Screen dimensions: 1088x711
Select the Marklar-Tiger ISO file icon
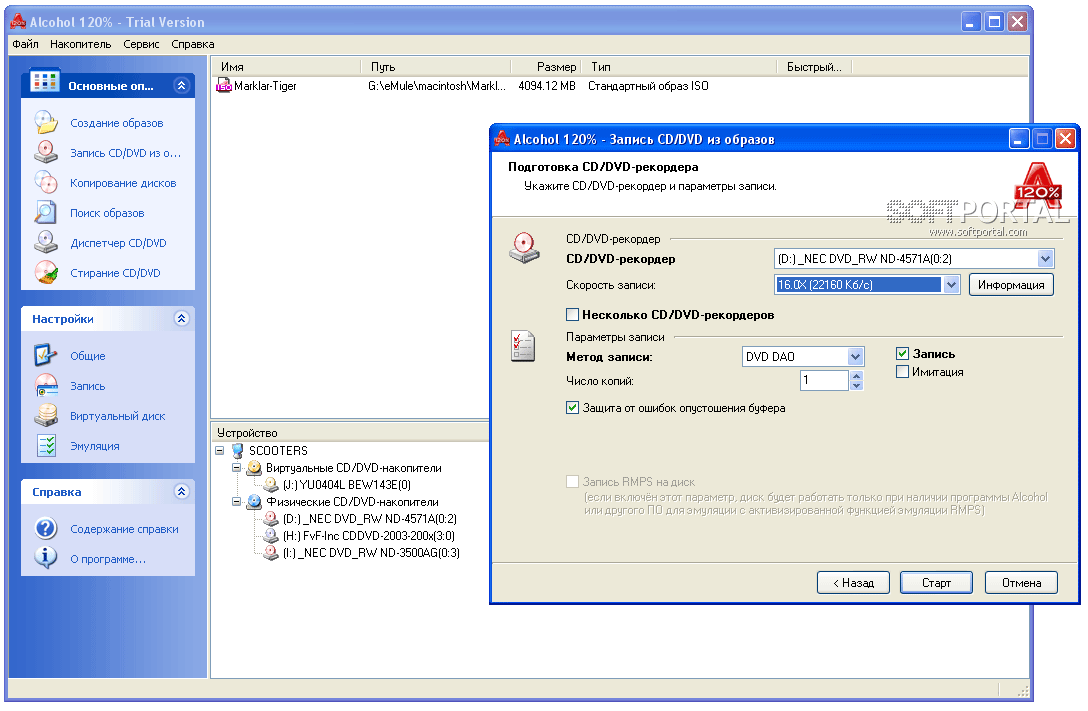(x=224, y=85)
